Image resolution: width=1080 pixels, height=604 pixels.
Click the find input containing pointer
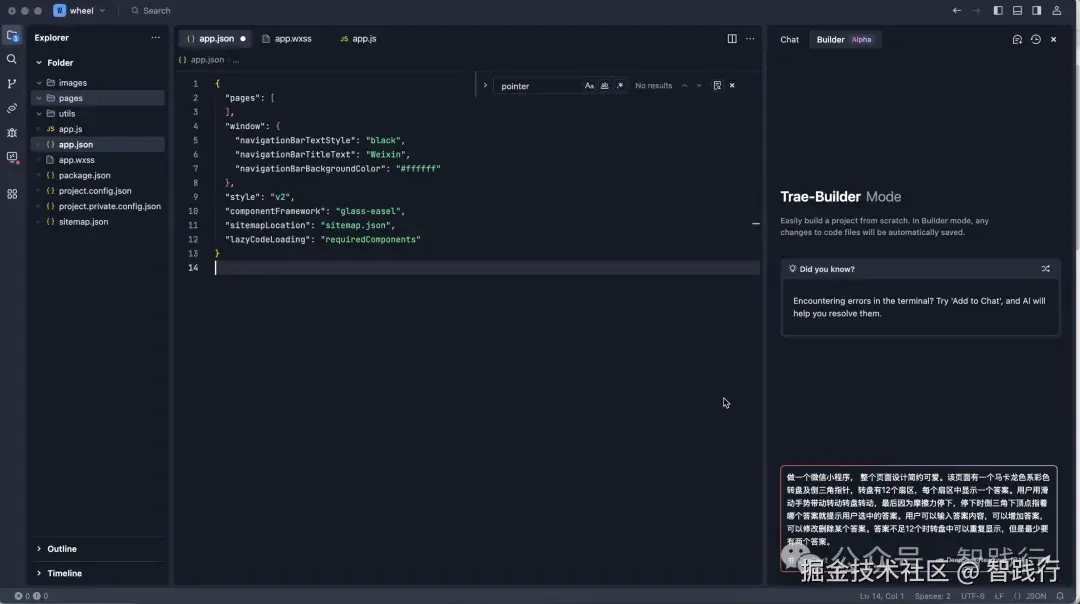[x=539, y=86]
